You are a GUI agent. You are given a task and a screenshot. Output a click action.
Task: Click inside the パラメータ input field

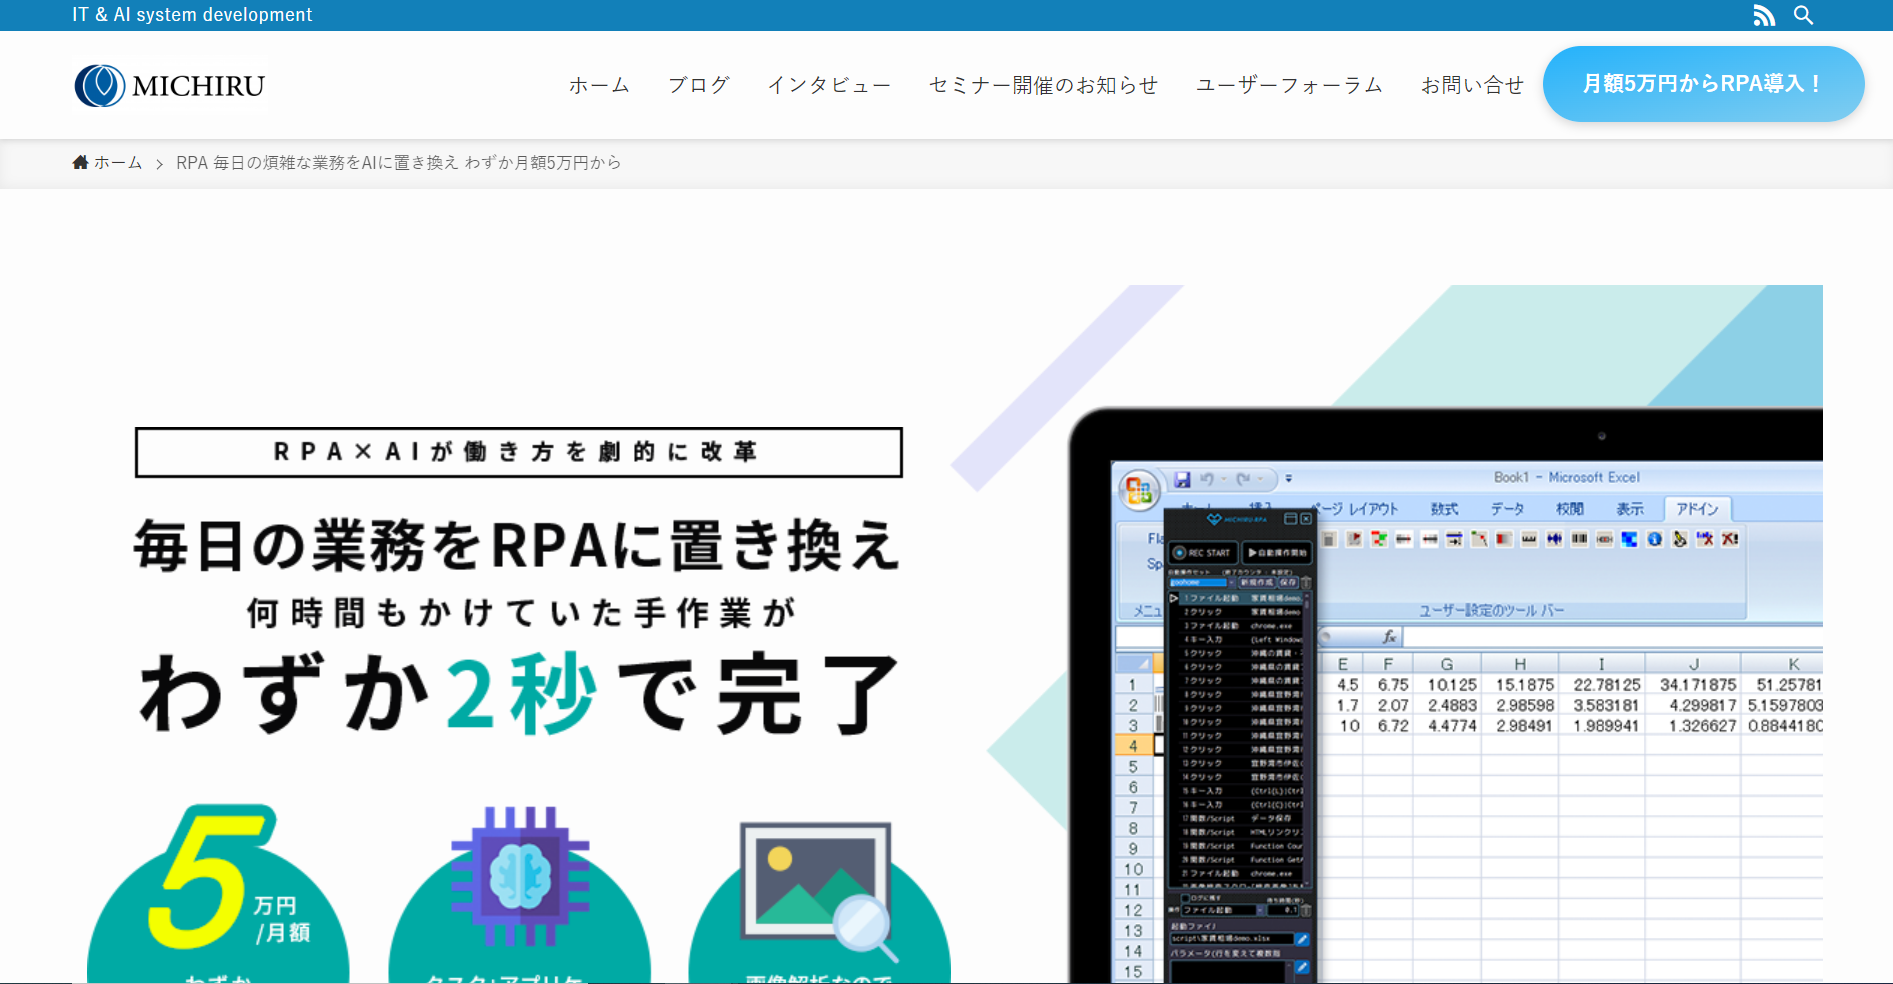[x=1227, y=970]
